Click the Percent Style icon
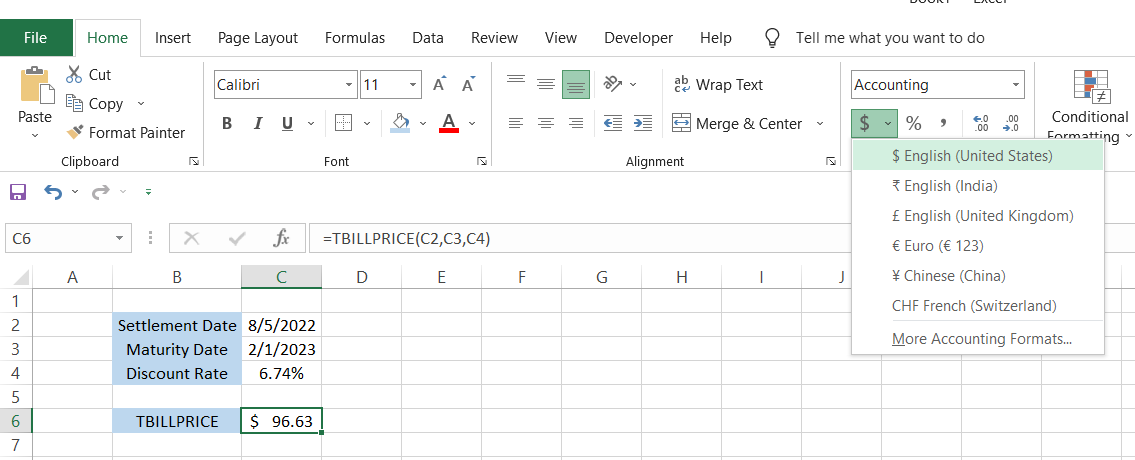Screen dimensions: 1135x460 [x=913, y=124]
